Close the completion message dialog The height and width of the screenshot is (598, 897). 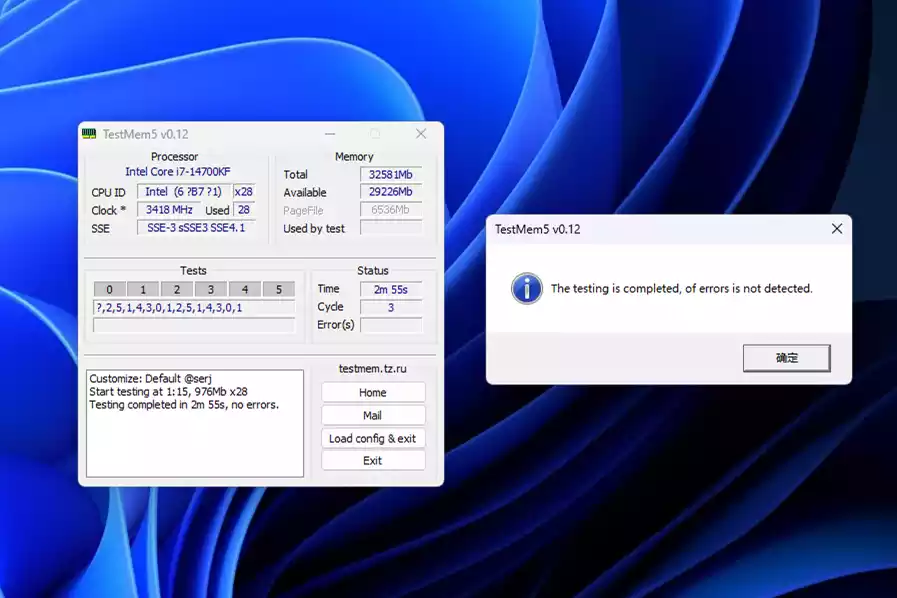tap(836, 229)
